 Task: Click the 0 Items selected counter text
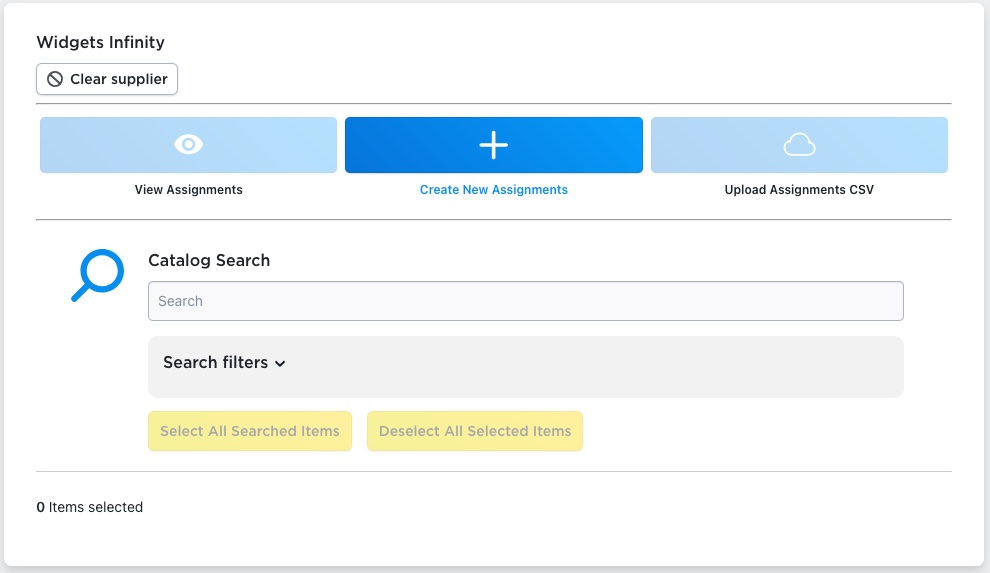coord(90,507)
